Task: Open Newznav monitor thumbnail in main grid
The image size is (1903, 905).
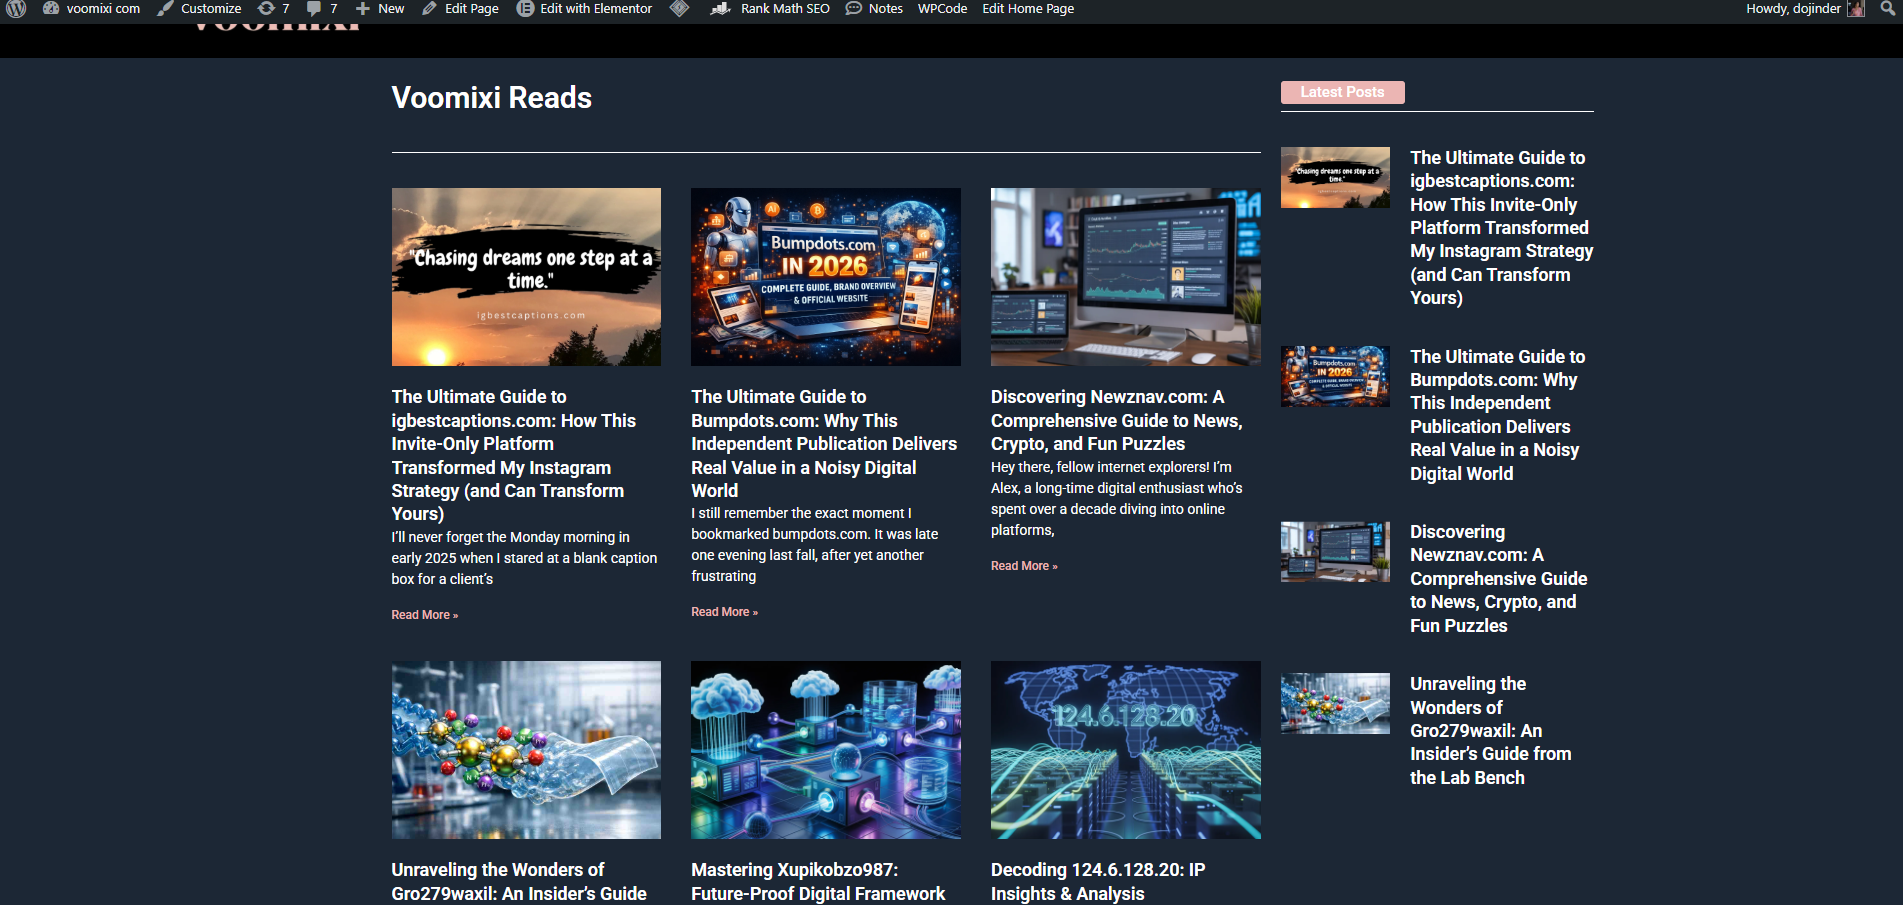Action: click(x=1126, y=277)
